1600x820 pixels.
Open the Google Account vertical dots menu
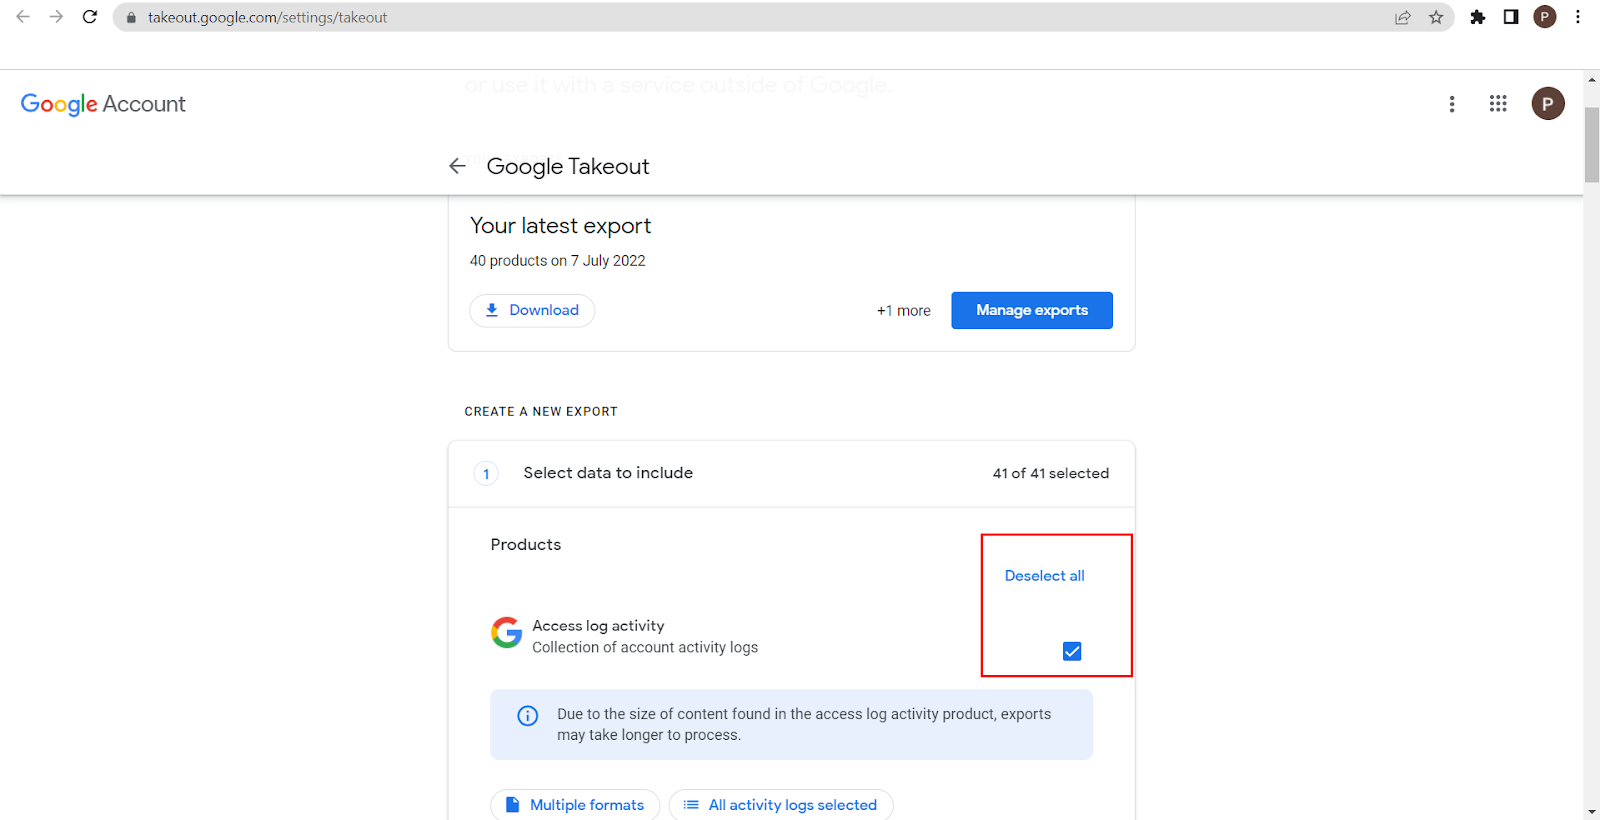[1452, 104]
